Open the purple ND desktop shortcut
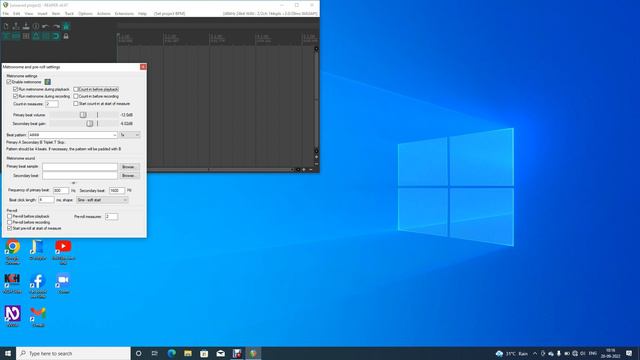The height and width of the screenshot is (360, 640). [13, 317]
